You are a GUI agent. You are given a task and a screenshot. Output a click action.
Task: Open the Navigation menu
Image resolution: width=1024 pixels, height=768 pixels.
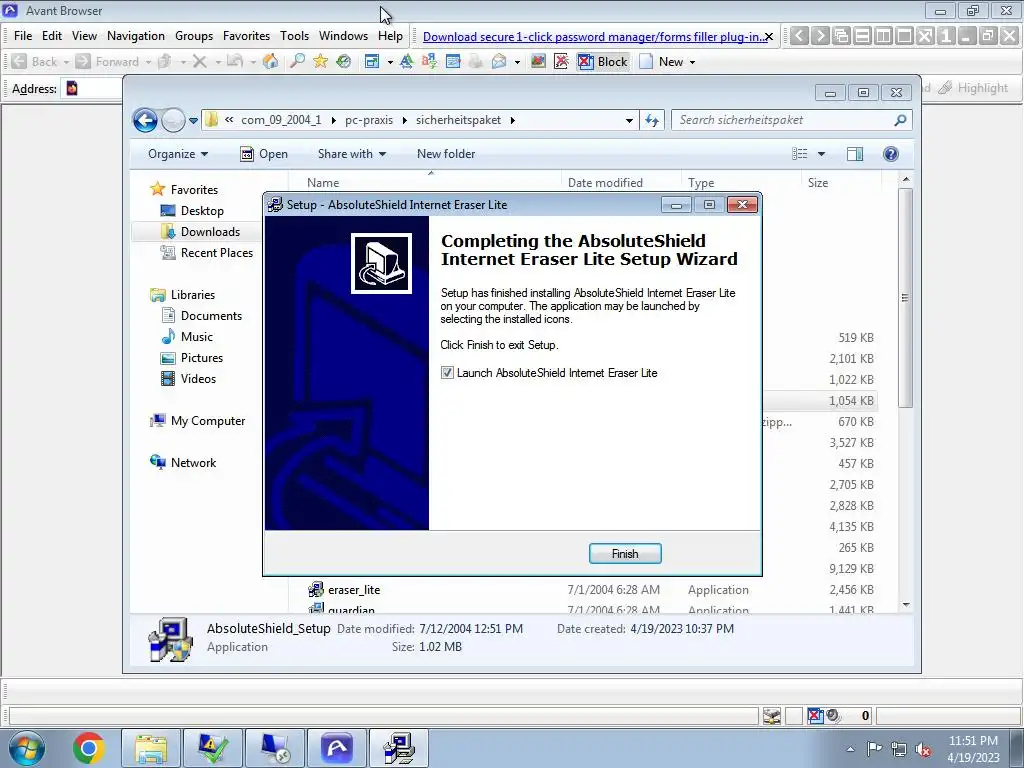[136, 36]
